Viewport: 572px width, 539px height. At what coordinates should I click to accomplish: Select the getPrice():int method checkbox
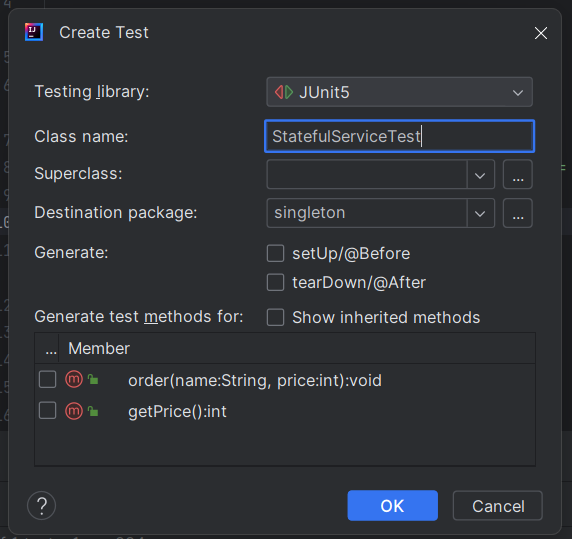pyautogui.click(x=47, y=411)
